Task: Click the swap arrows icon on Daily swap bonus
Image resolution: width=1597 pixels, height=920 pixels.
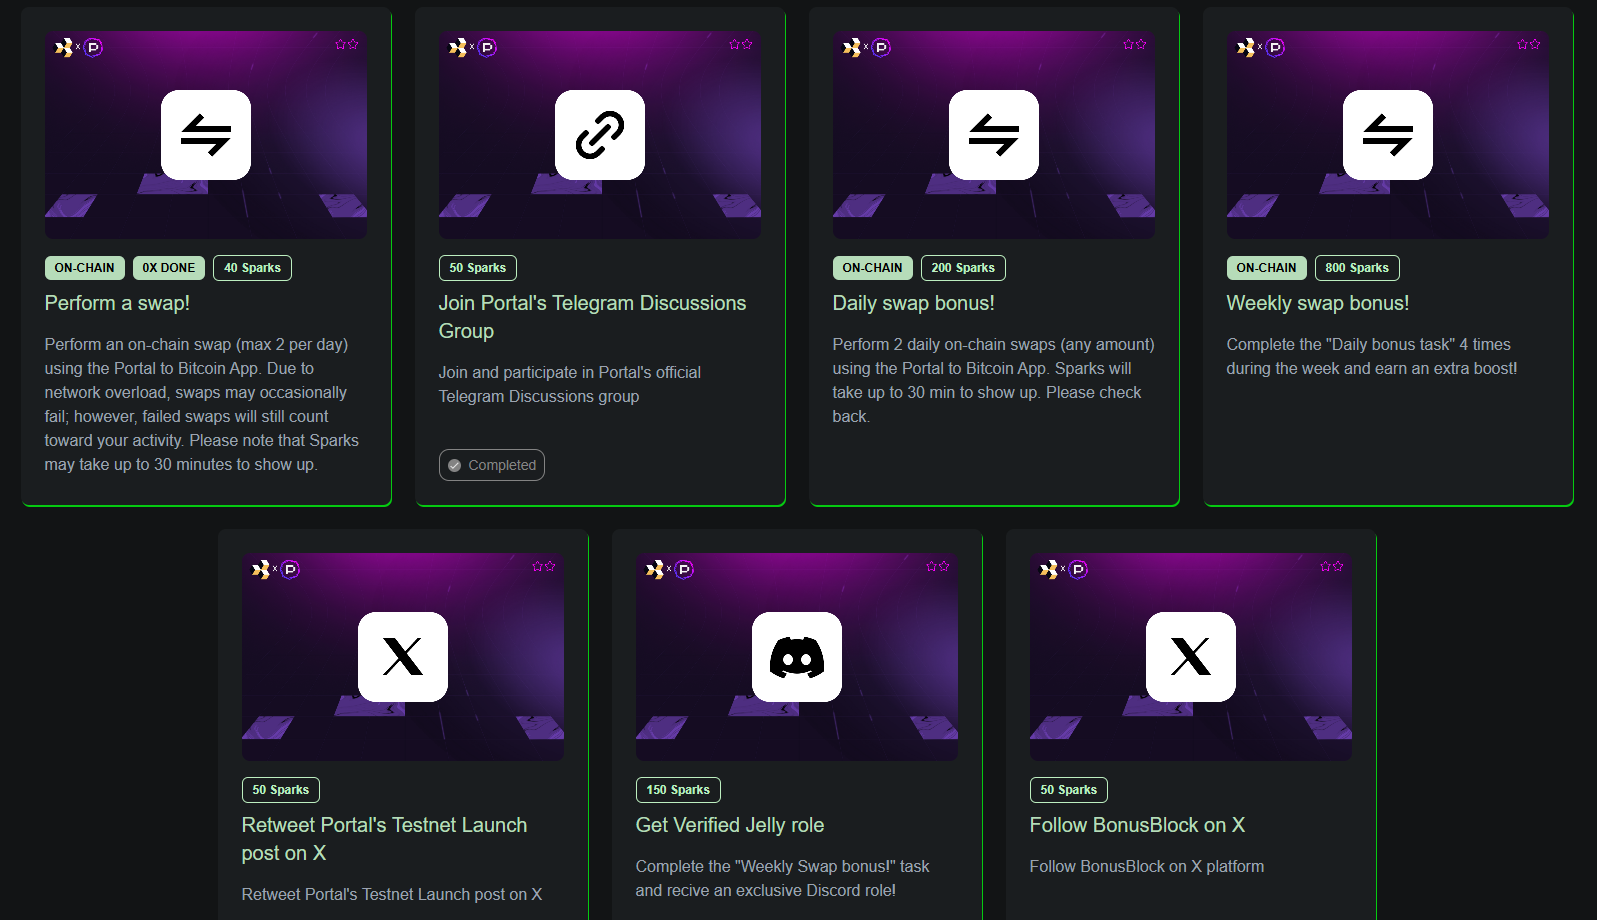Action: tap(994, 135)
